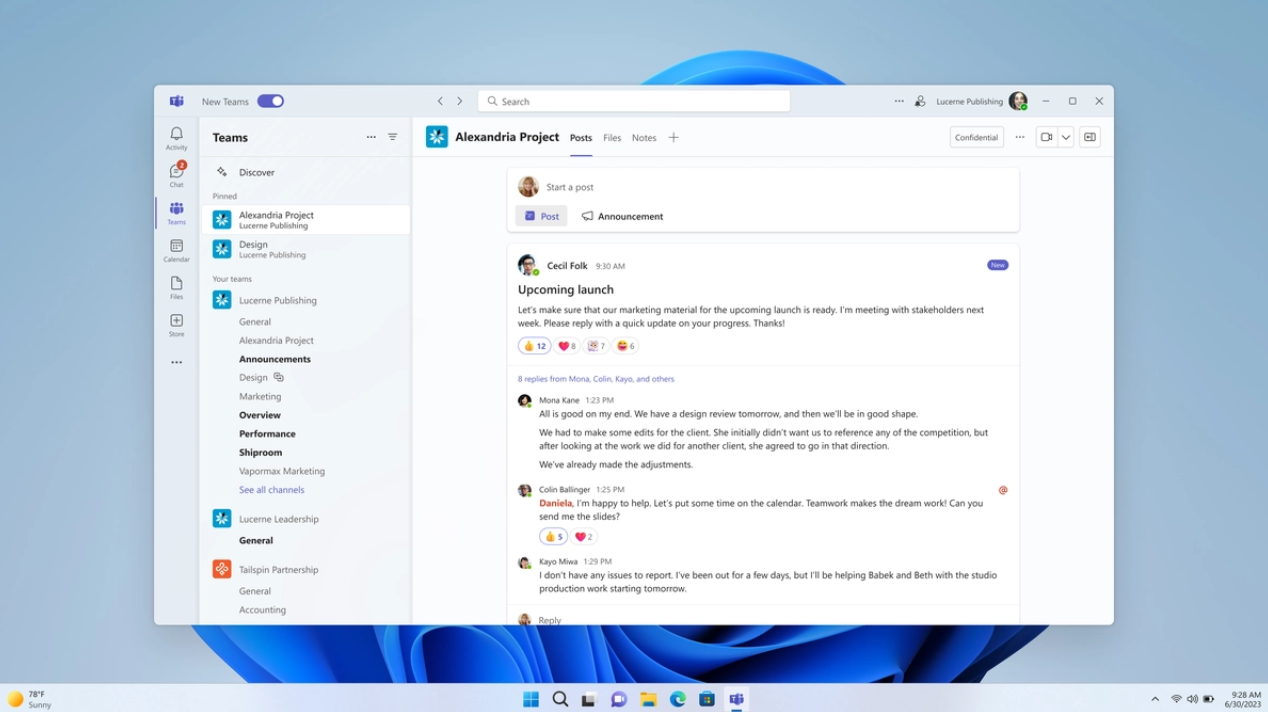Open the pinned Design channel
1268x712 pixels.
306,249
